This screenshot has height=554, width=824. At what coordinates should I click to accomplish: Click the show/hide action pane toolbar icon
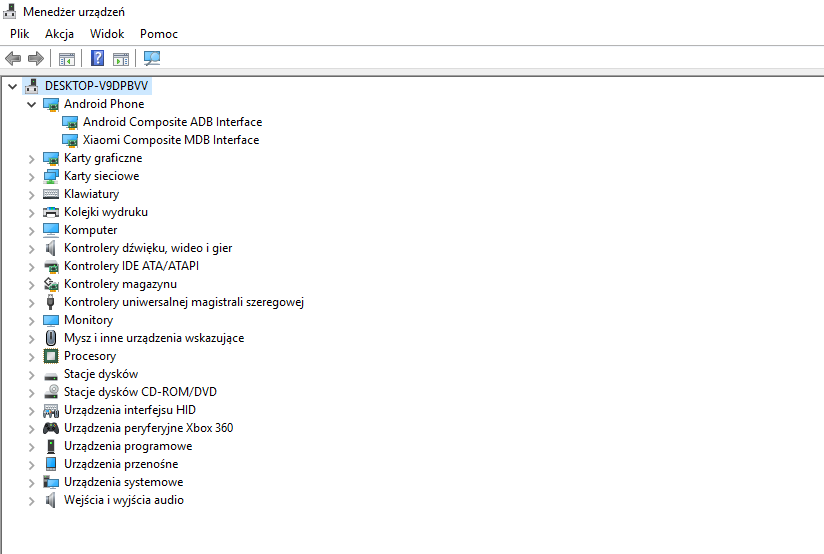121,58
